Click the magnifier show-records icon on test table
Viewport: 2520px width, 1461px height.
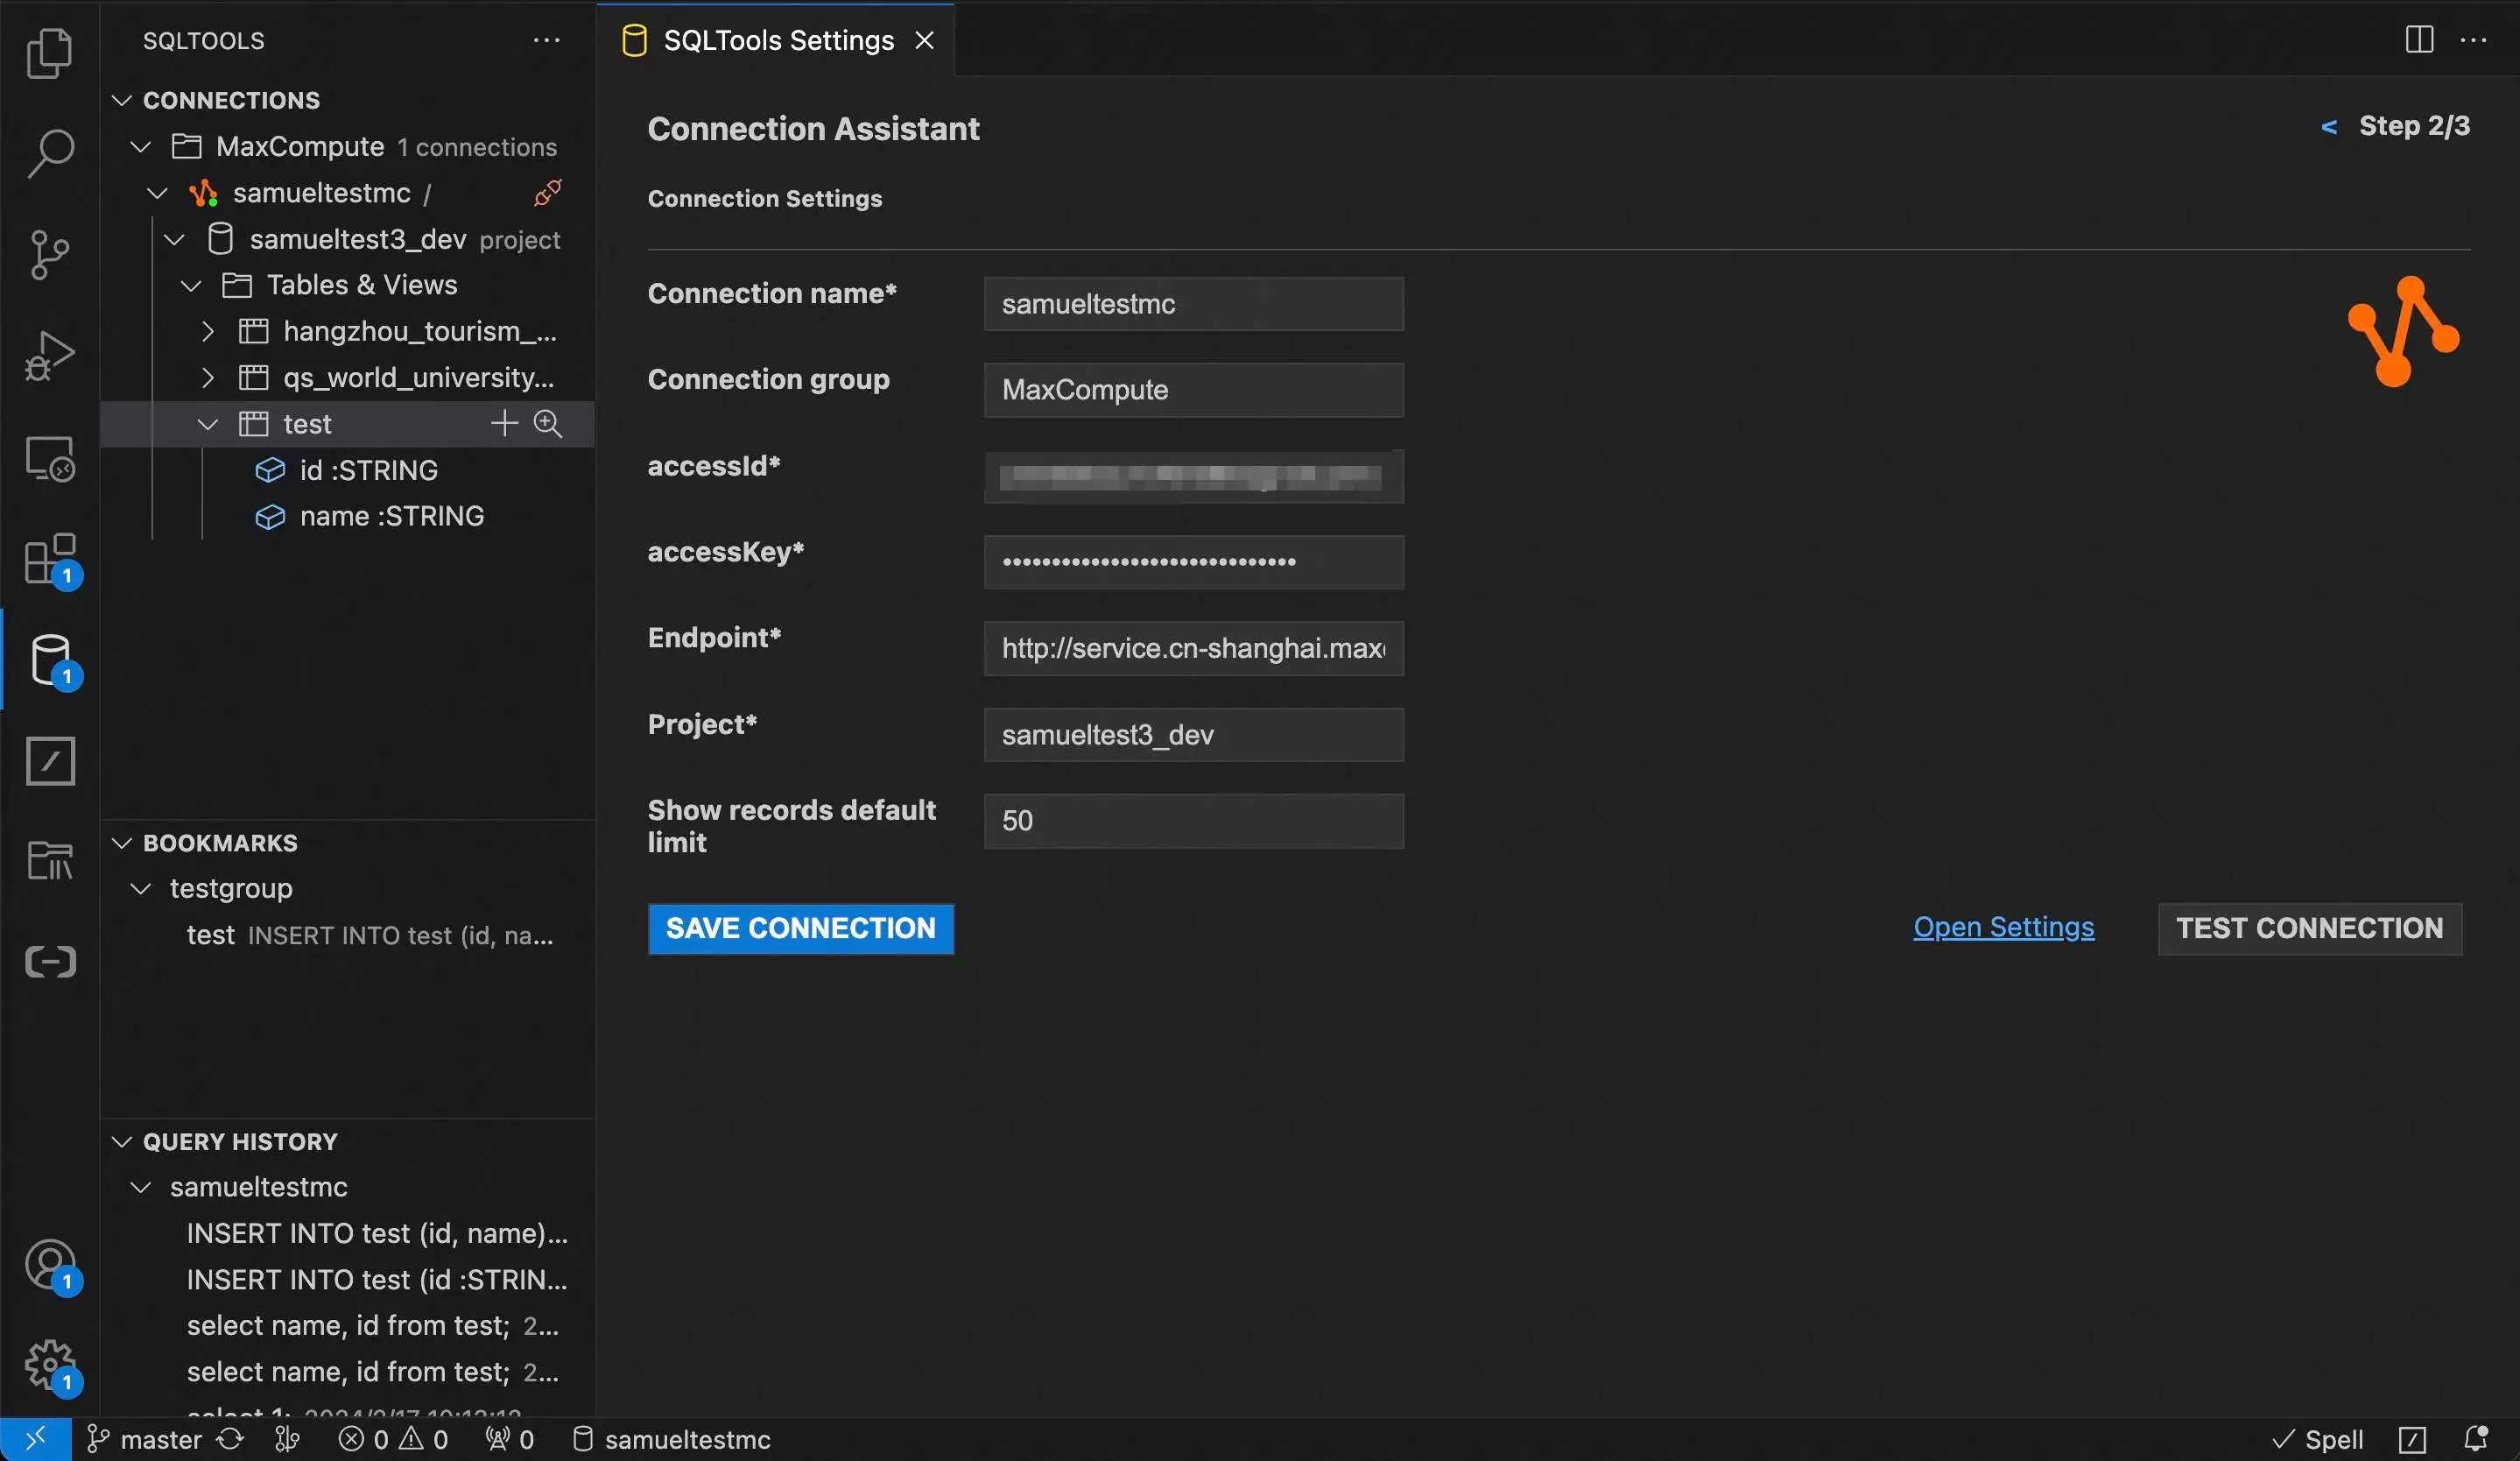tap(547, 424)
